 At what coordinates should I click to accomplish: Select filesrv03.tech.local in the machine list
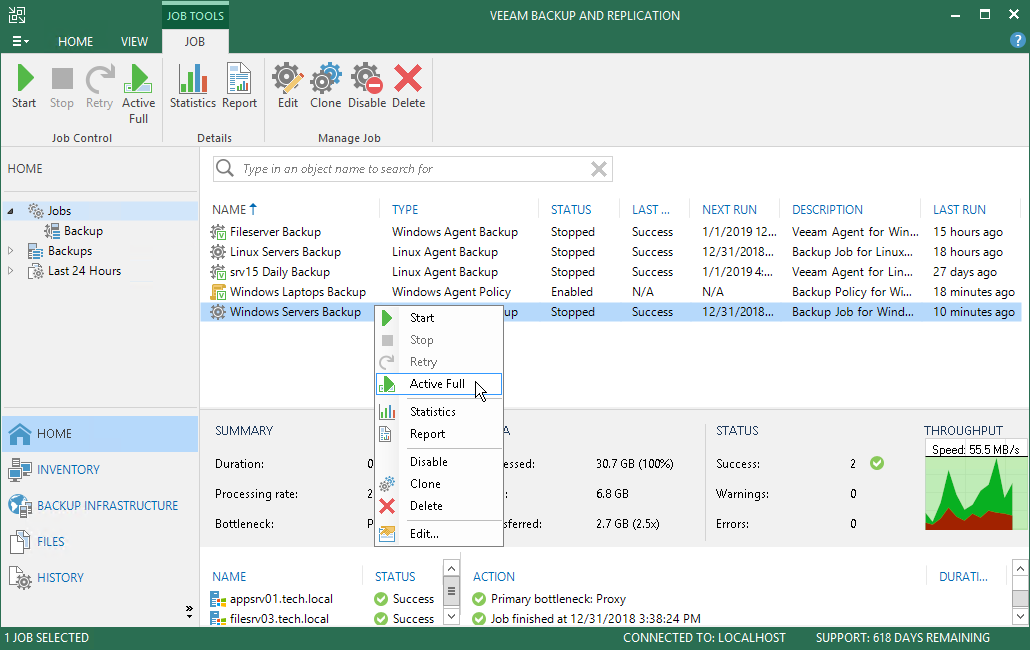279,618
